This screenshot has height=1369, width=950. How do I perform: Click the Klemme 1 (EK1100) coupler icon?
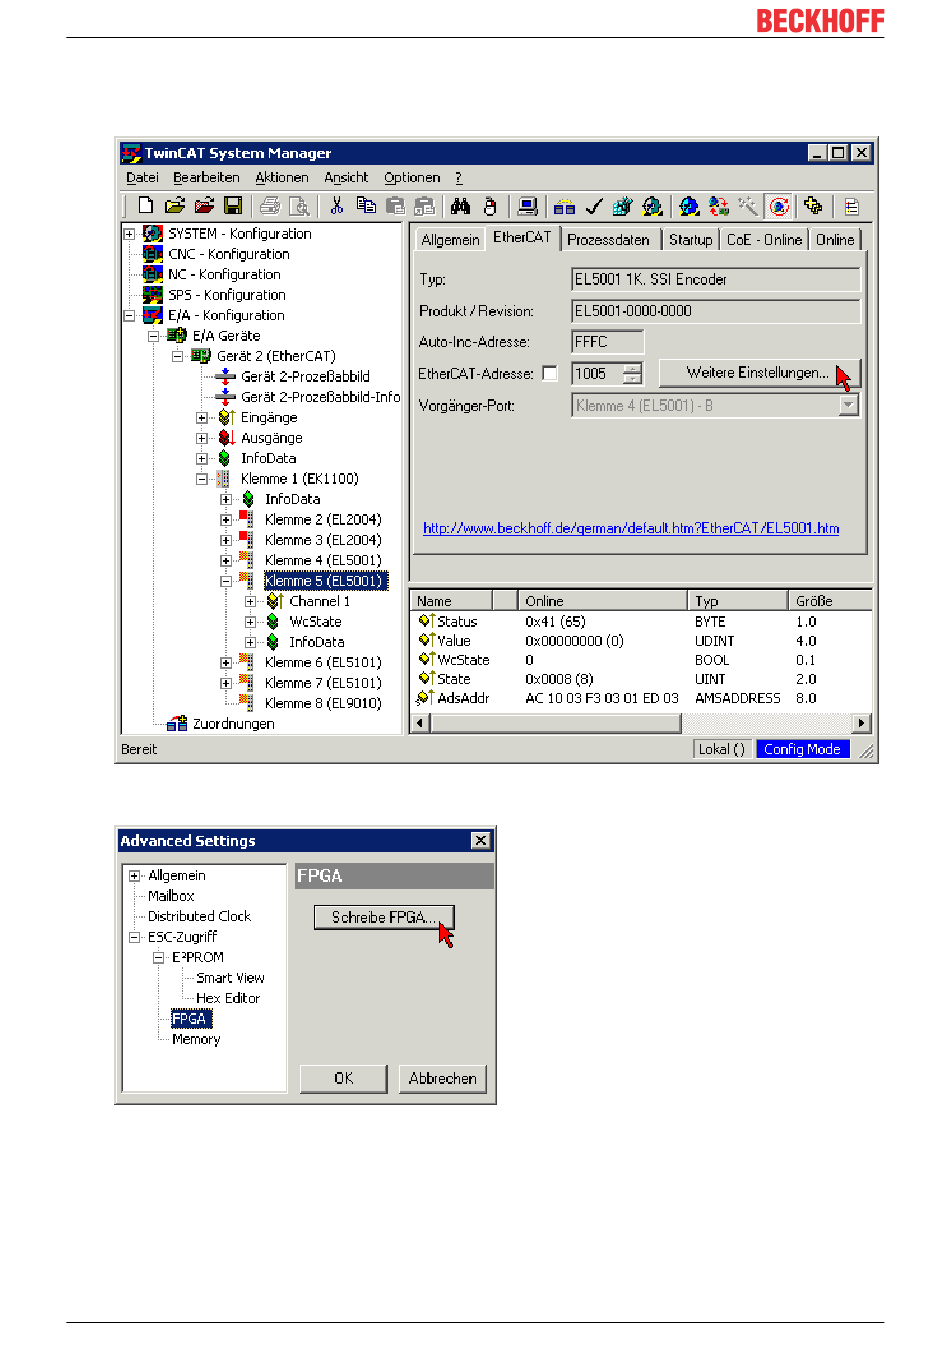tap(224, 479)
